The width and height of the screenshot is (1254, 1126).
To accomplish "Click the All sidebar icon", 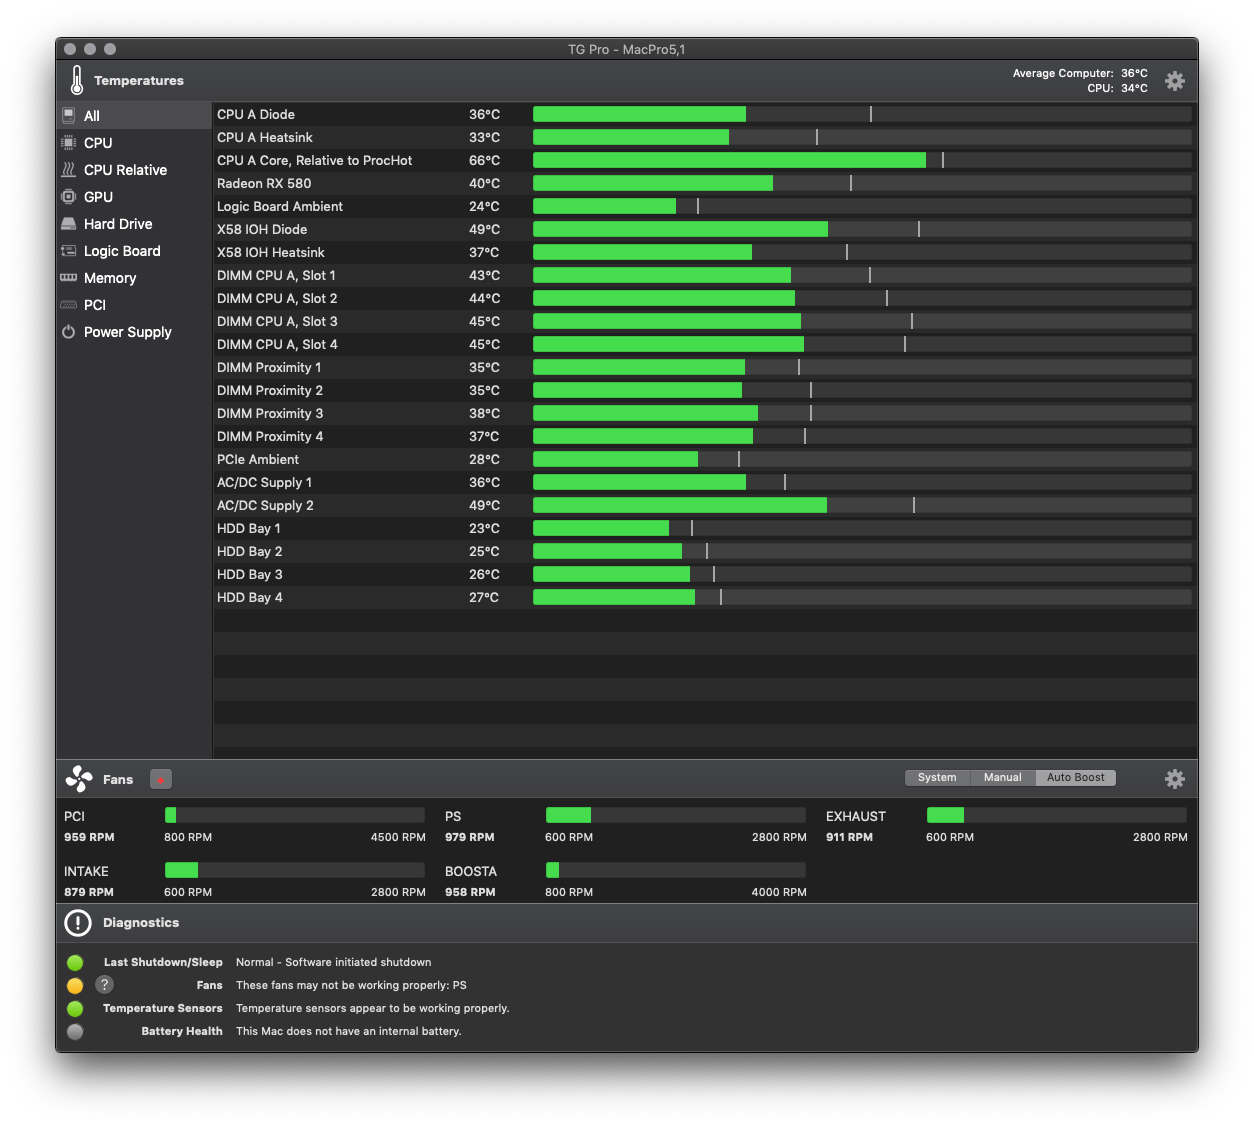I will point(69,115).
